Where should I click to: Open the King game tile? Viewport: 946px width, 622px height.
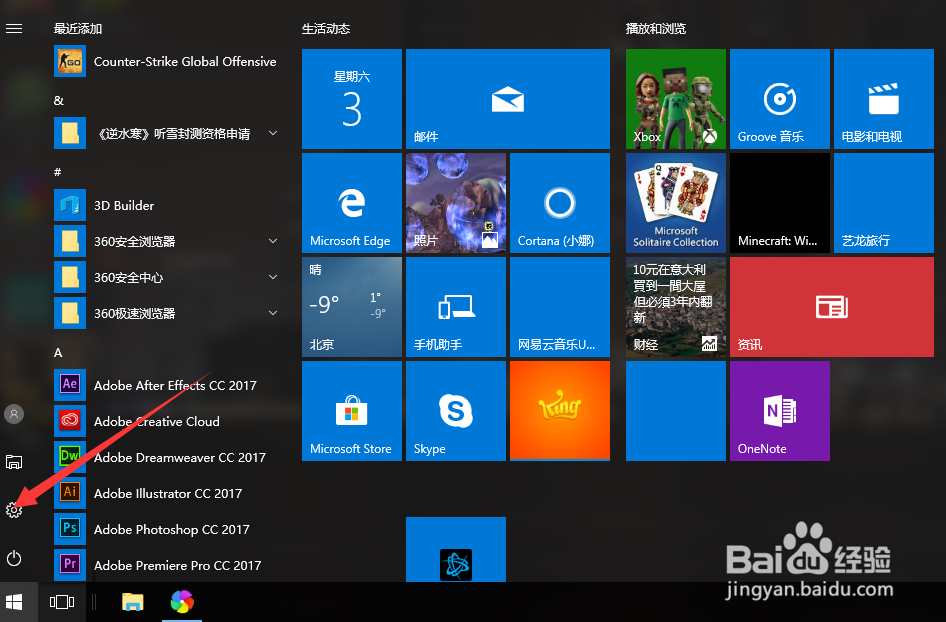click(x=560, y=411)
